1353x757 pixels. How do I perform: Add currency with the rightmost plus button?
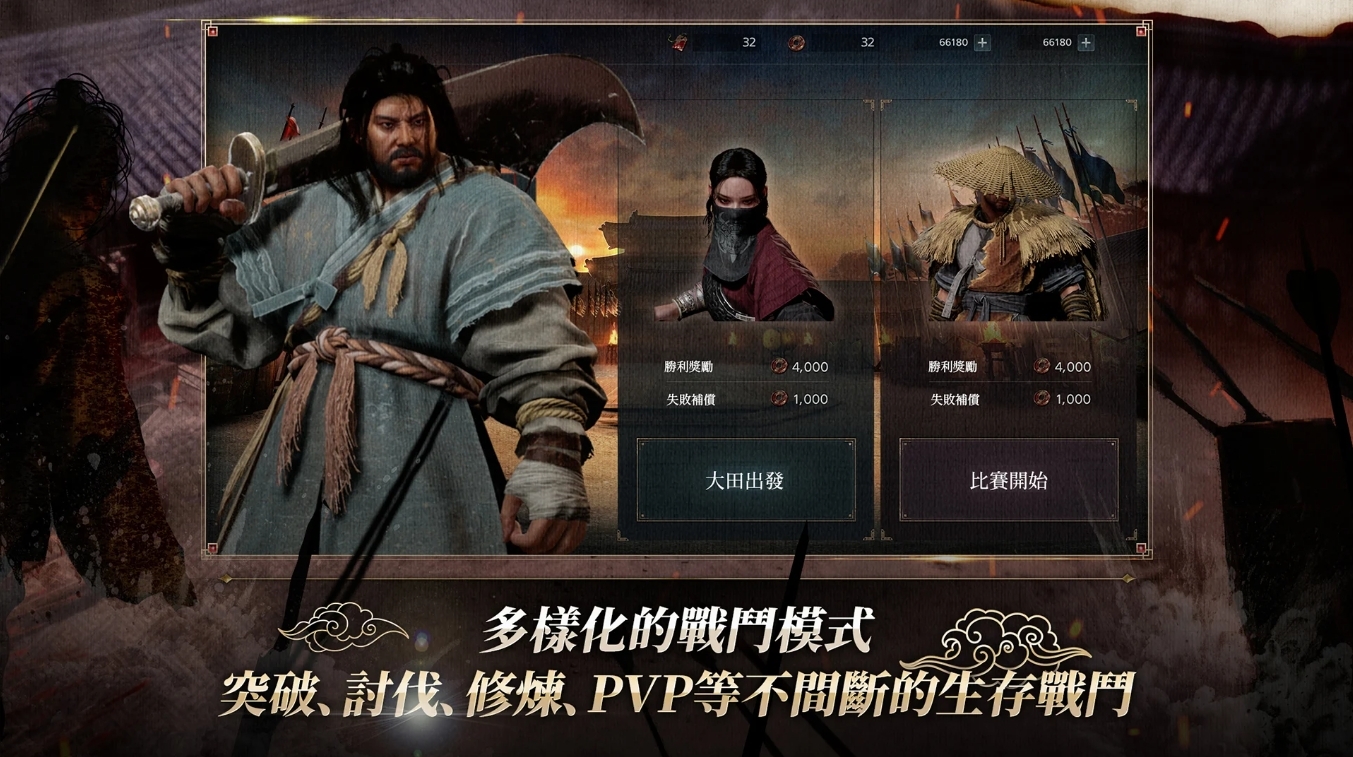1086,42
